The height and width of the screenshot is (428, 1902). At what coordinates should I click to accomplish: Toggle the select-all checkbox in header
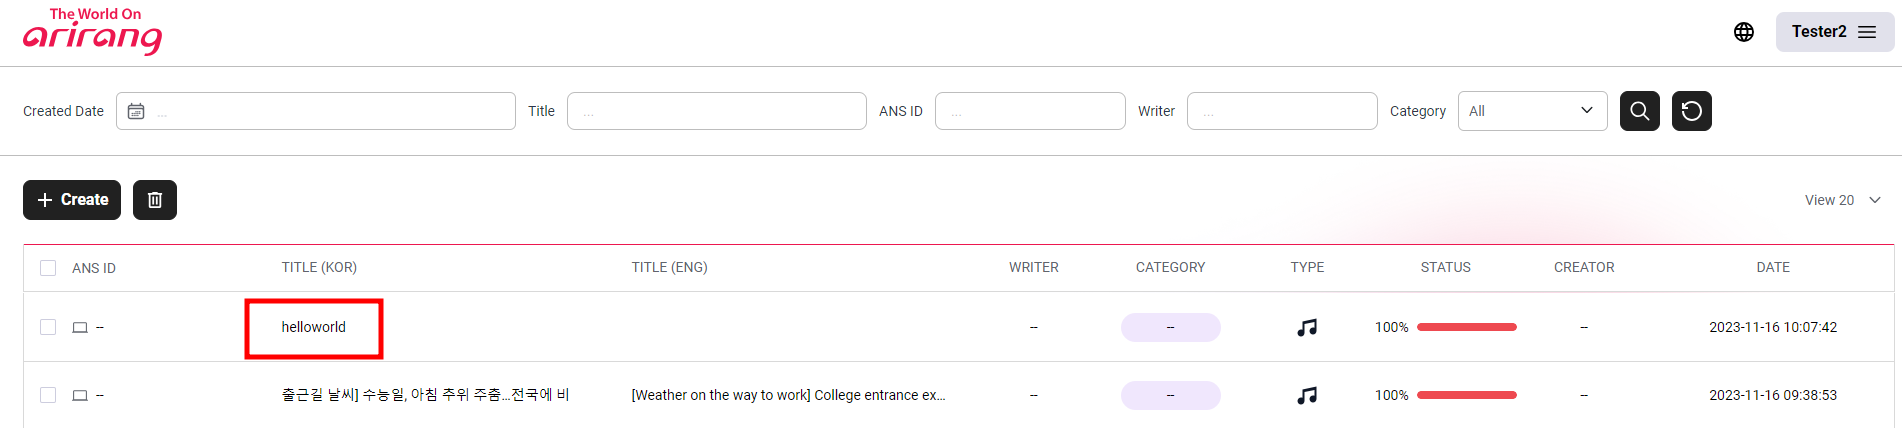click(x=48, y=268)
